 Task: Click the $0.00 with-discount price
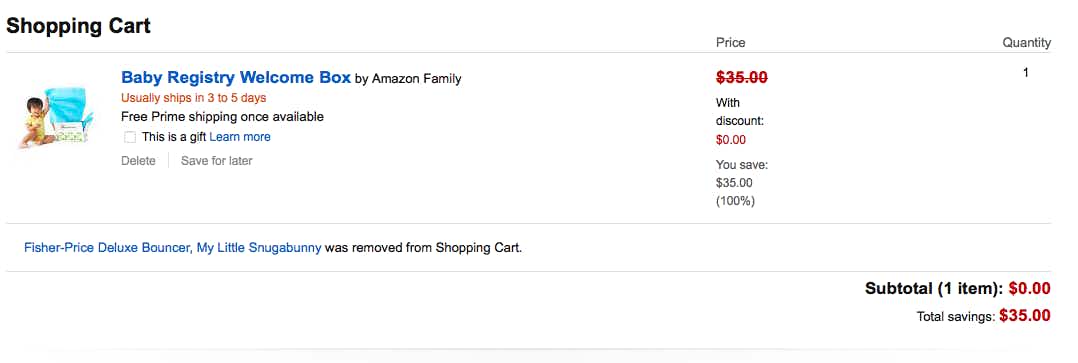coord(731,140)
